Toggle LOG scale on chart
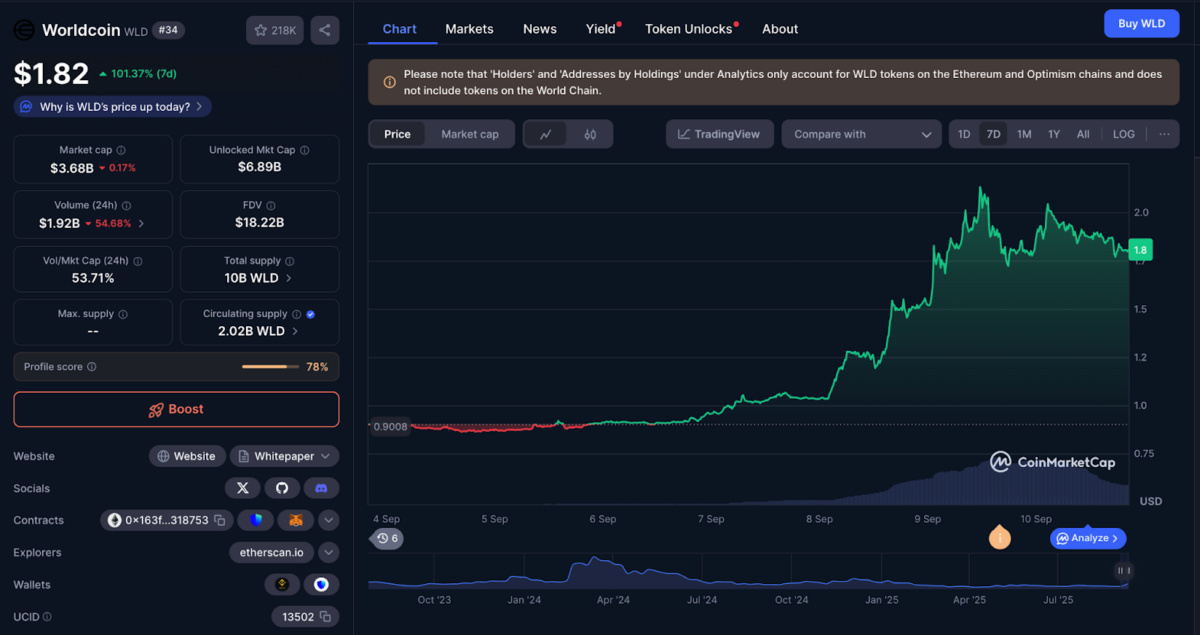The image size is (1200, 635). pos(1124,134)
